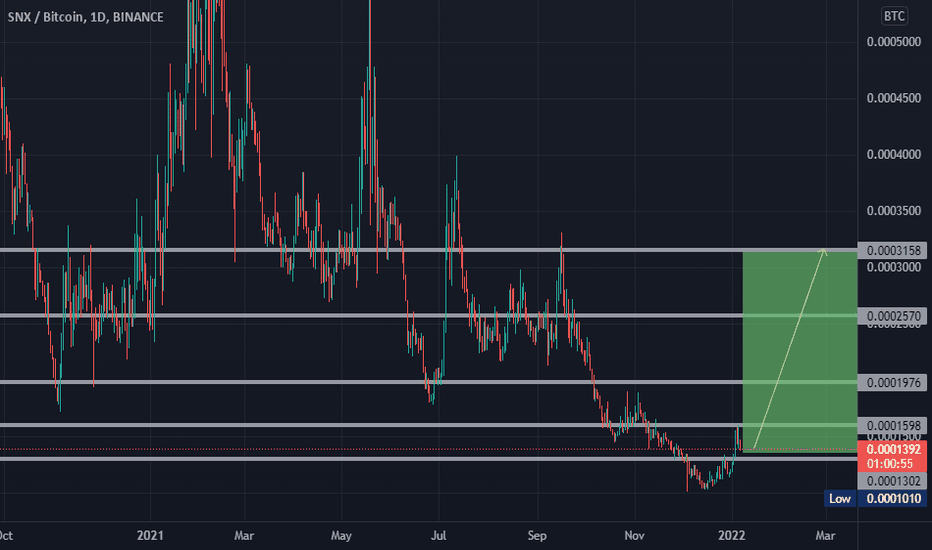Click the 0.0004000 price axis value

[x=893, y=155]
